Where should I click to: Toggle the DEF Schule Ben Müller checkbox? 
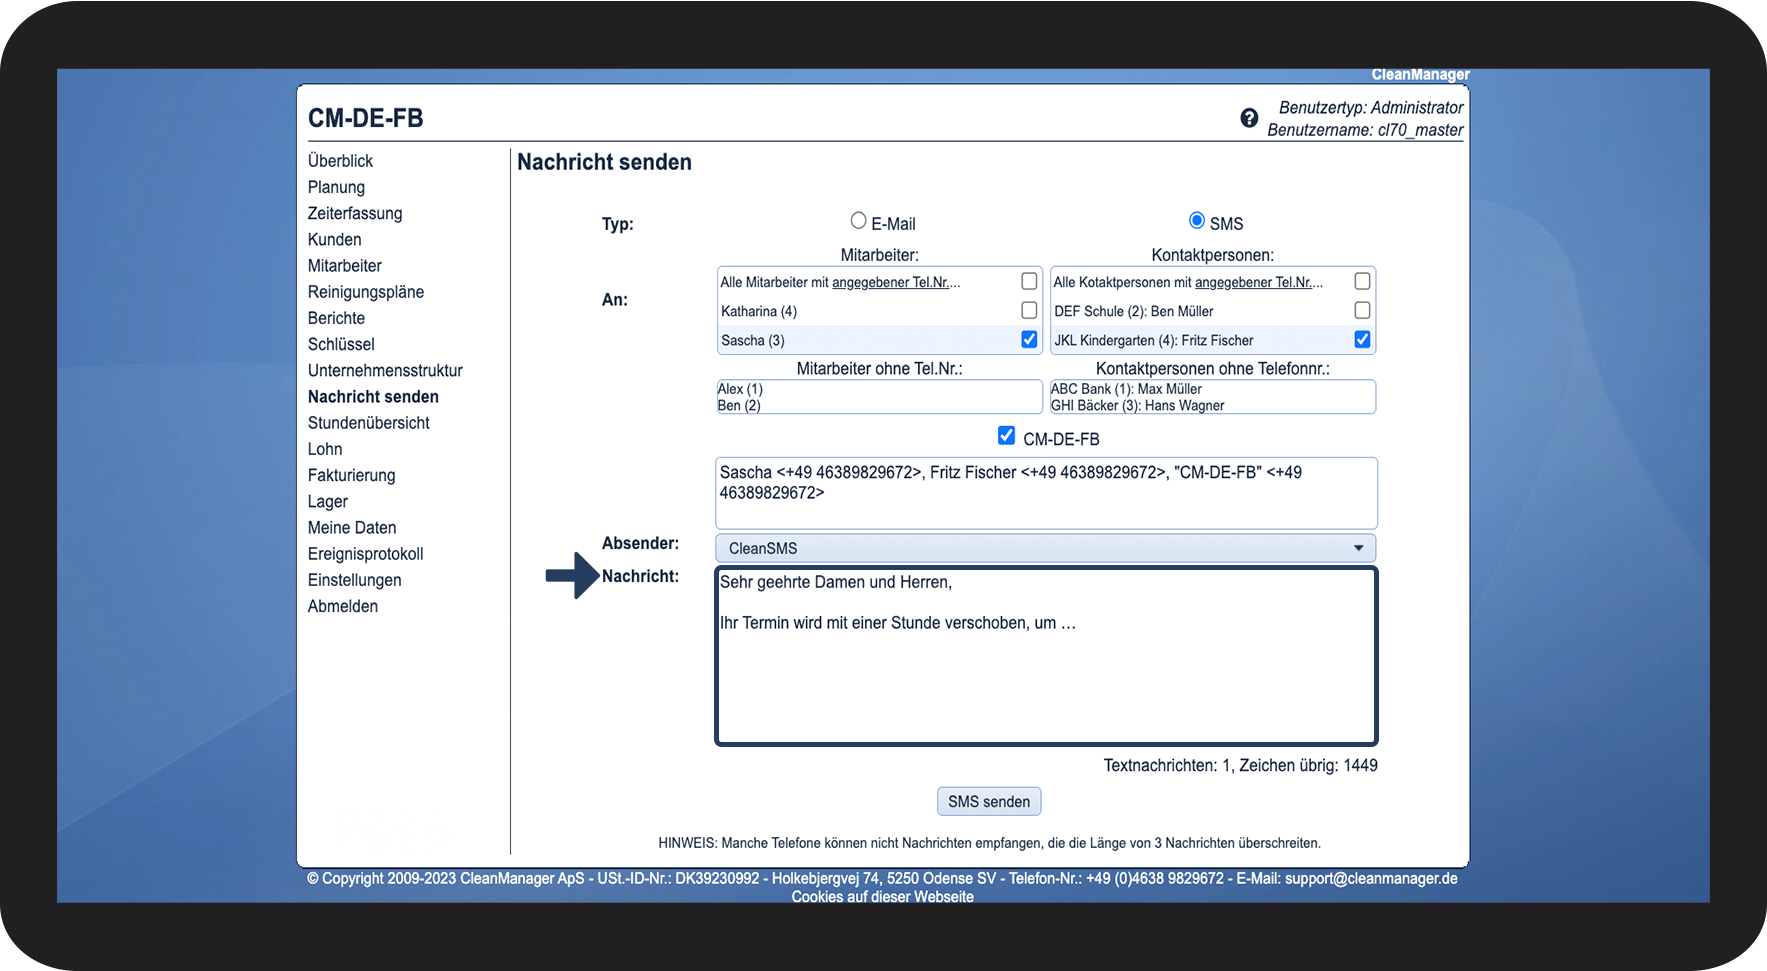pos(1362,311)
